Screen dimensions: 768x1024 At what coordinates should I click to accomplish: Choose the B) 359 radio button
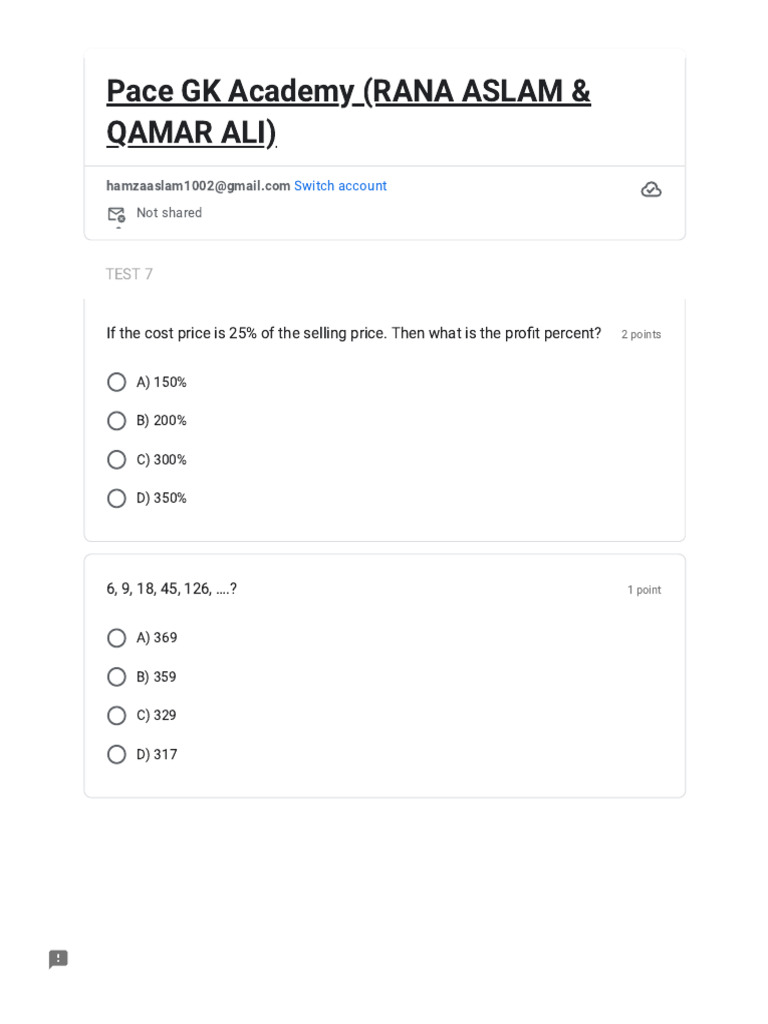(x=117, y=677)
